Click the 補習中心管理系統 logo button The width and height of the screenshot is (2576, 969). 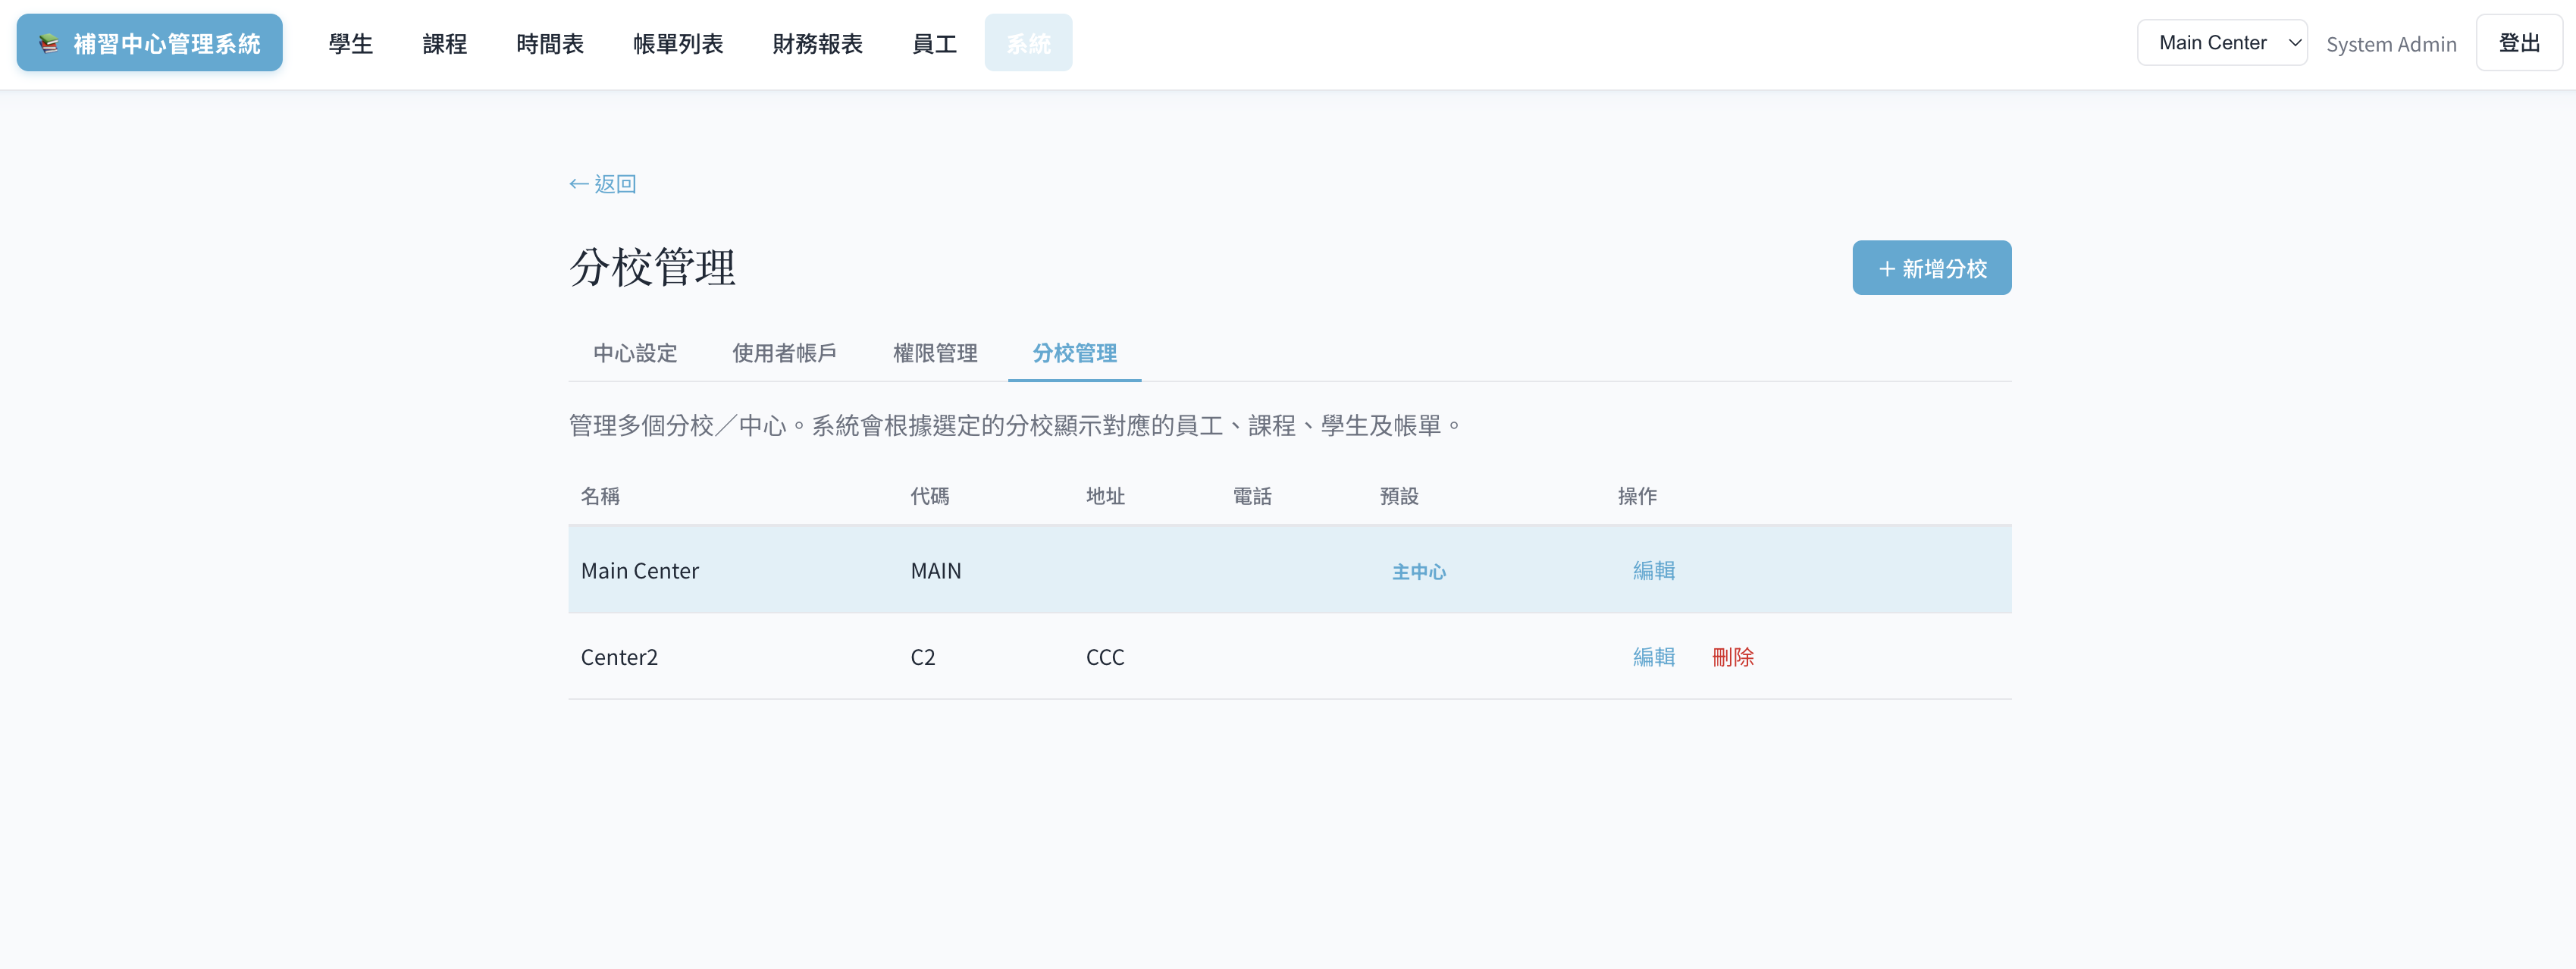149,43
